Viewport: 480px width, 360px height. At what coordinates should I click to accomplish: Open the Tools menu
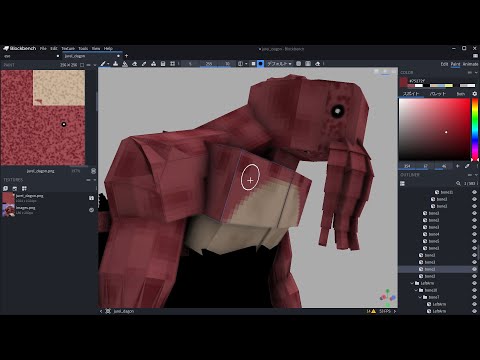pos(83,48)
